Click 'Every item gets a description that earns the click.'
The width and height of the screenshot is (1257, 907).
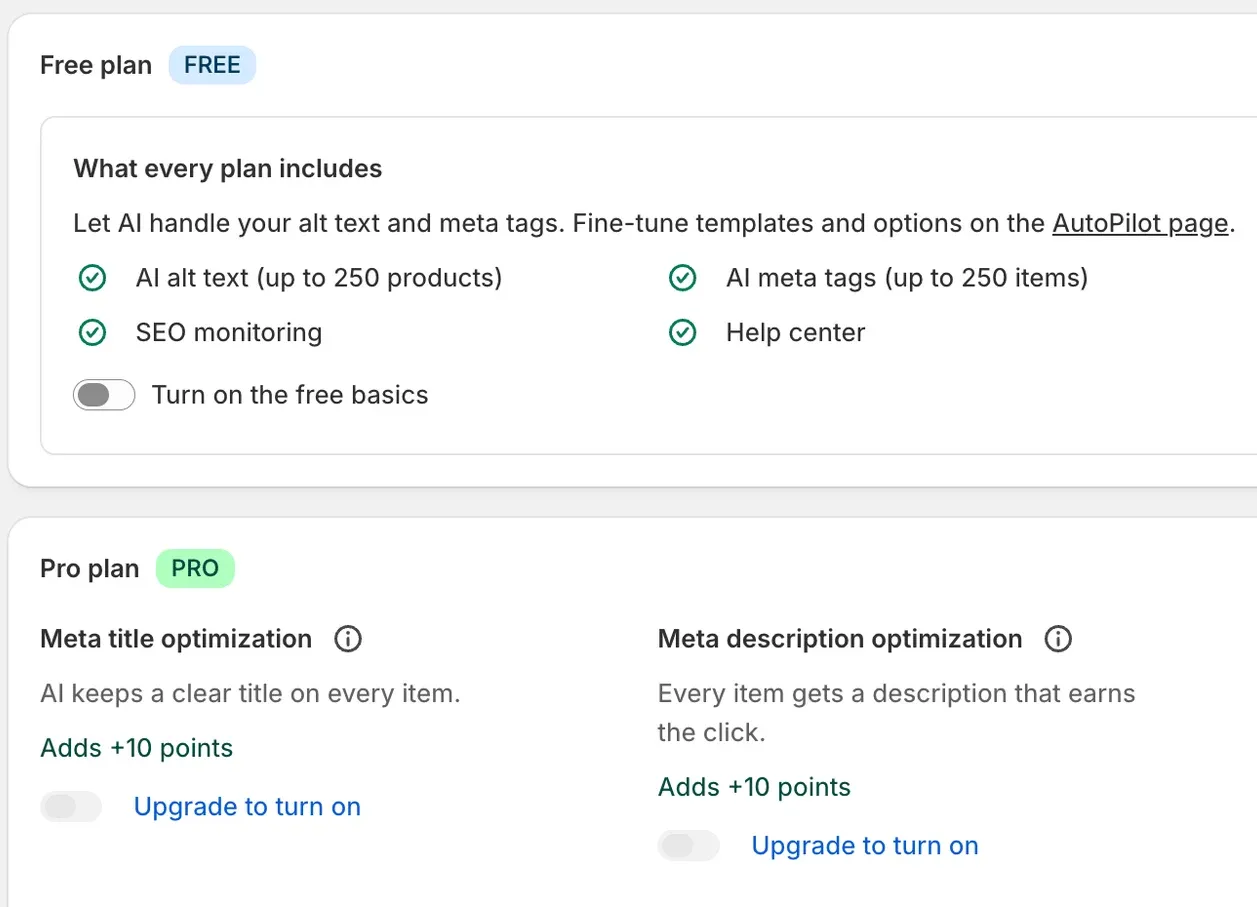coord(896,713)
